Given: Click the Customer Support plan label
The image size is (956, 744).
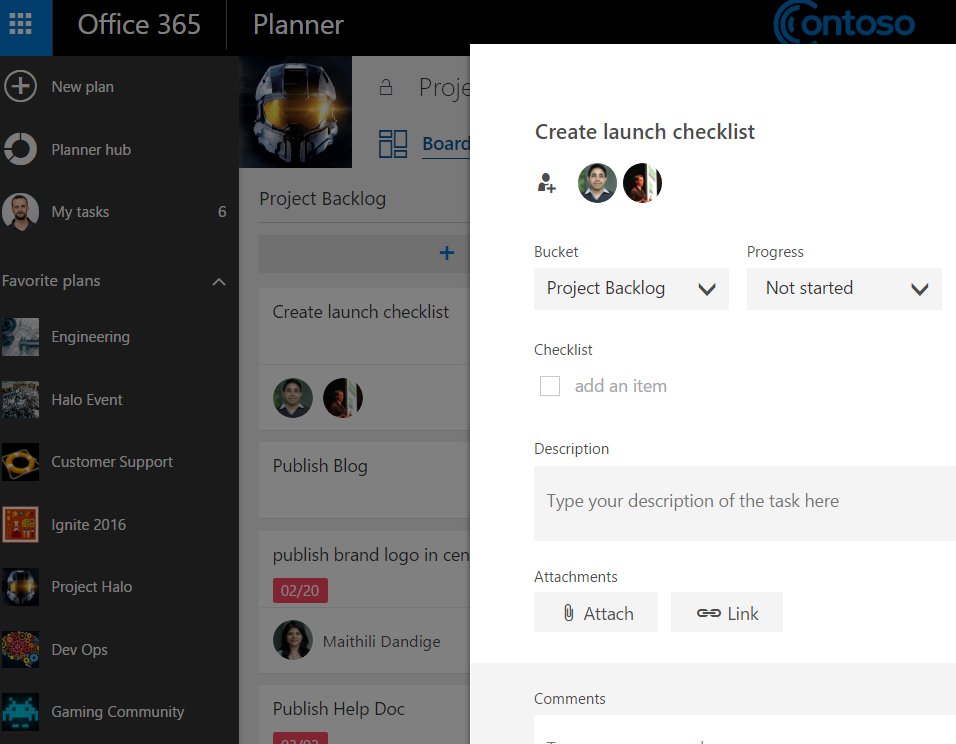Looking at the screenshot, I should pos(112,462).
